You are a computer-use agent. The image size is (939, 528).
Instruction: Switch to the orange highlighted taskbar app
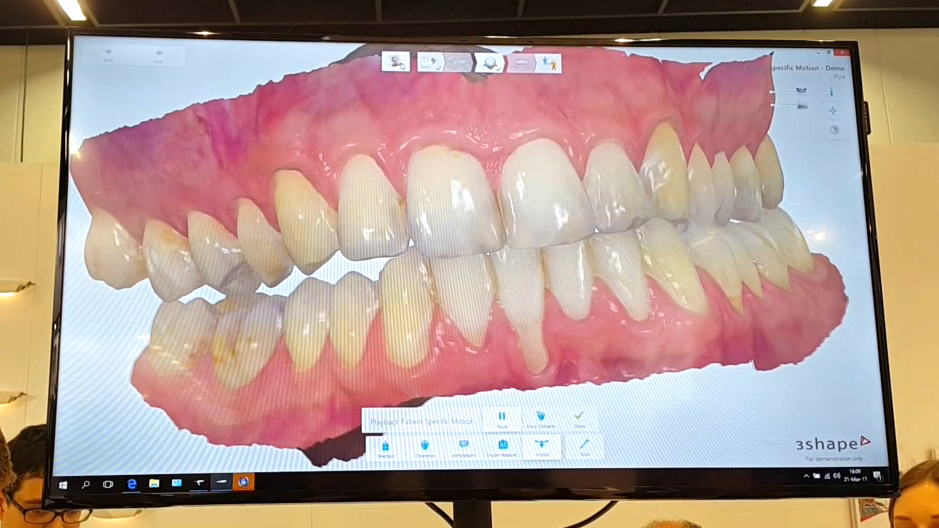[243, 481]
